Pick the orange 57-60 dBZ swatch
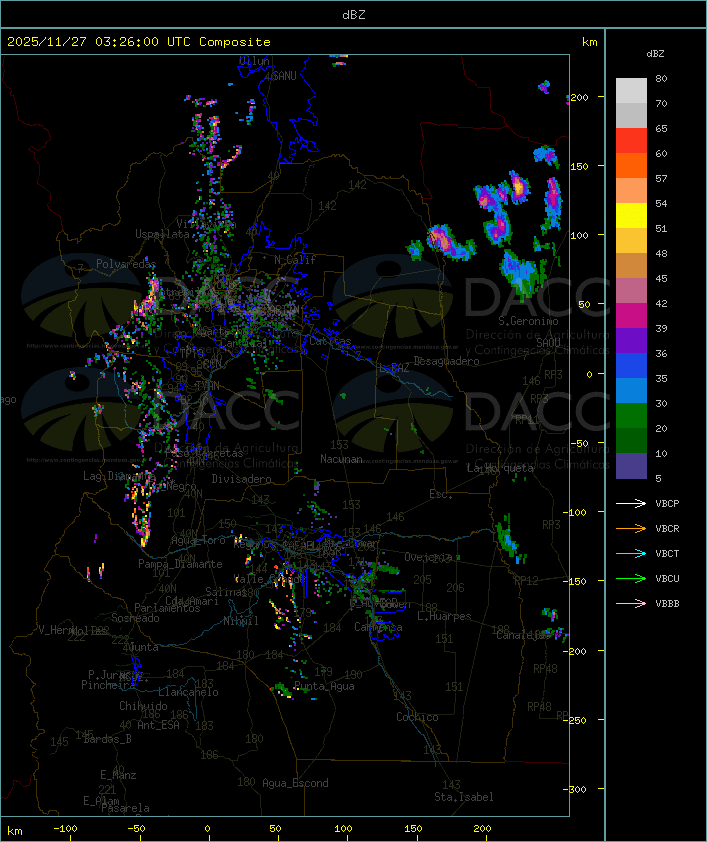Screen dimensions: 707x842 click(x=631, y=165)
